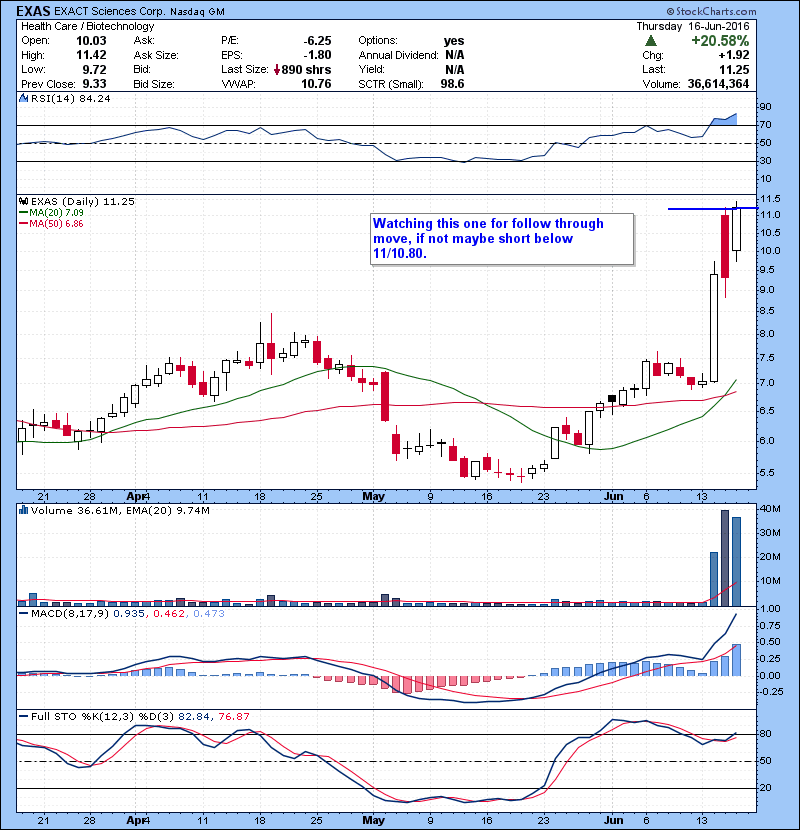Click the volume bars icon beside Volume label
Viewport: 800px width, 830px height.
coord(23,510)
